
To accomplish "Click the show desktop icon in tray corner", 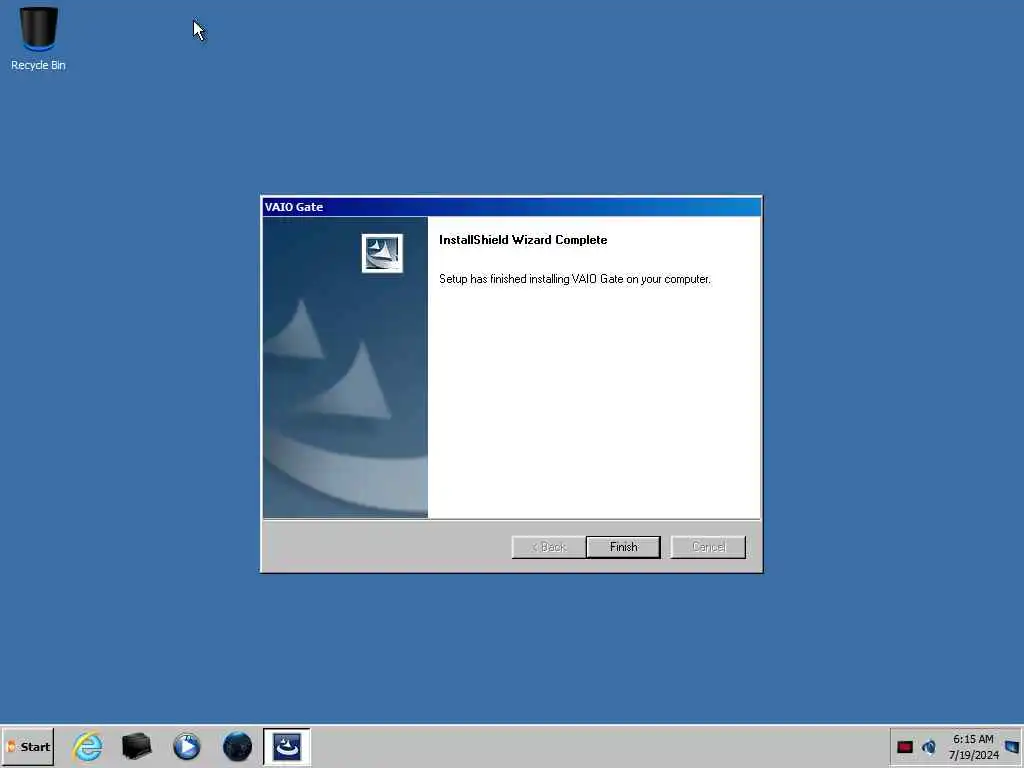I will 1012,747.
